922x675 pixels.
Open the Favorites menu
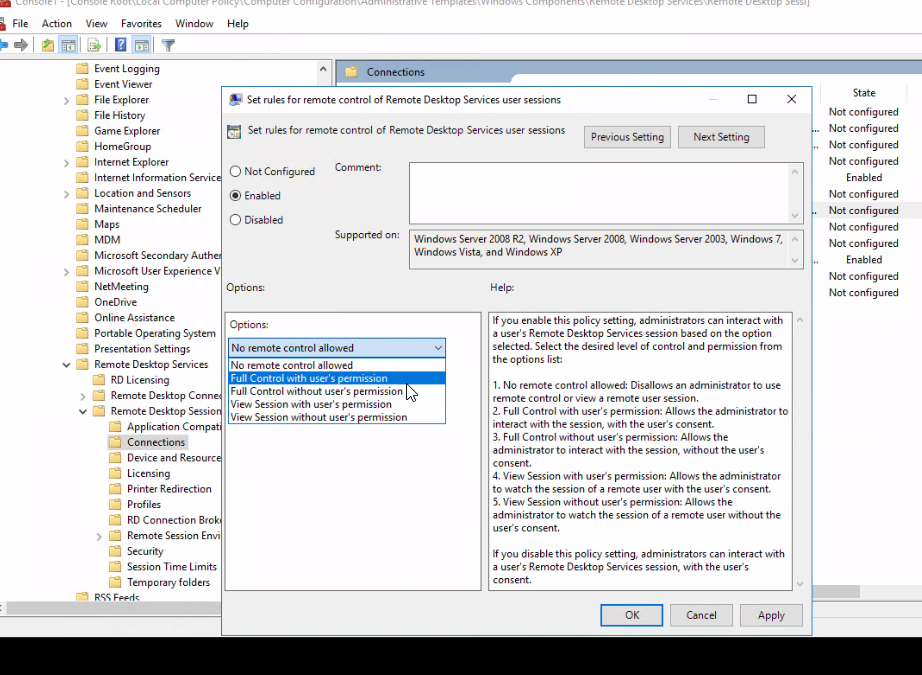click(141, 24)
